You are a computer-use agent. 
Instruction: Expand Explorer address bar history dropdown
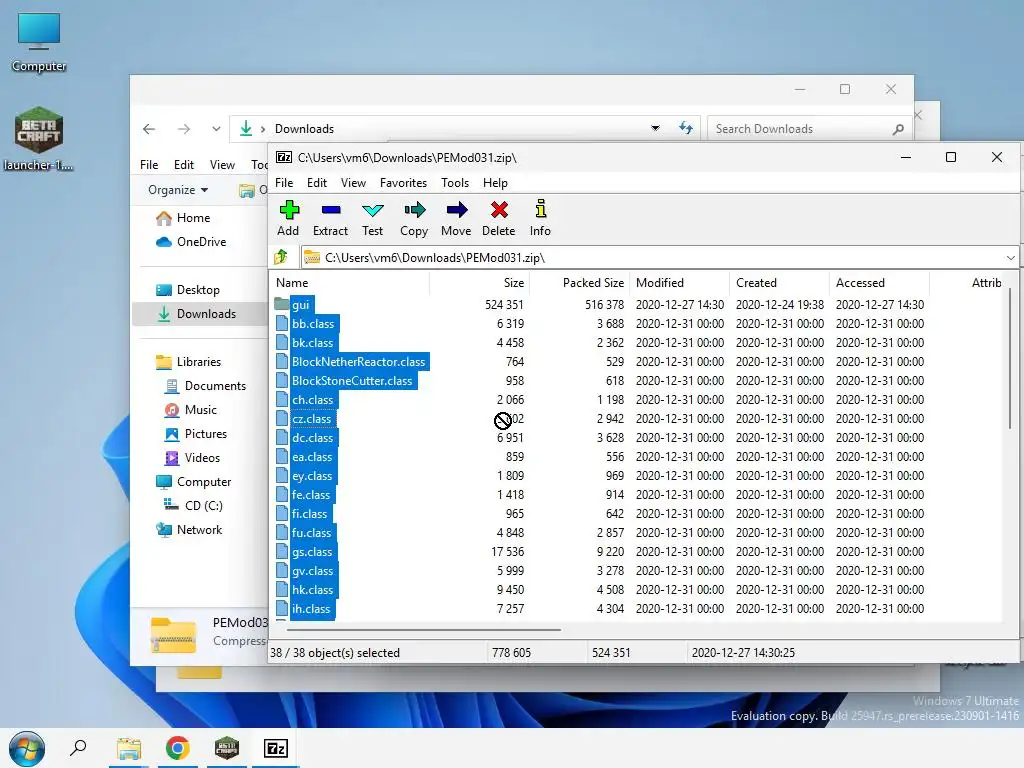pos(655,129)
